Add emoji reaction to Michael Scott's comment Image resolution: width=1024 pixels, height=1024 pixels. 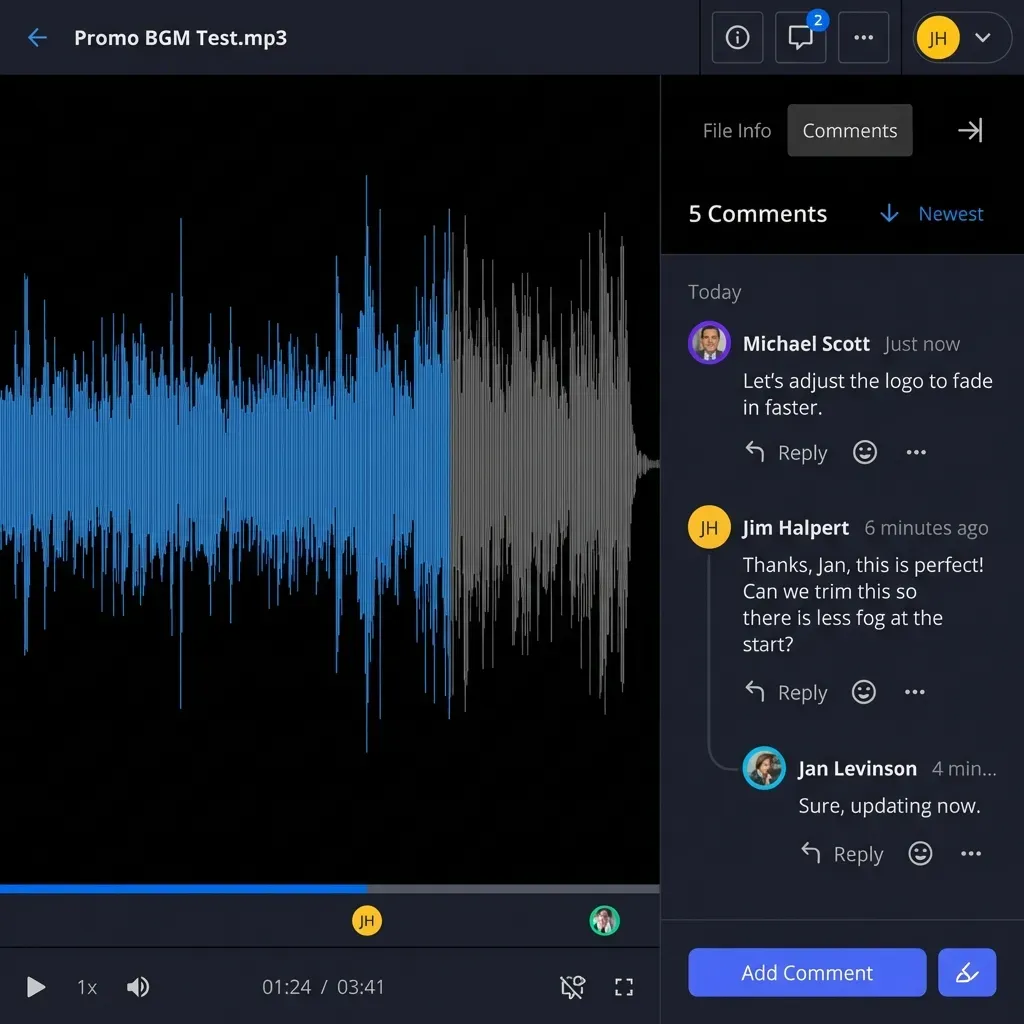click(864, 452)
